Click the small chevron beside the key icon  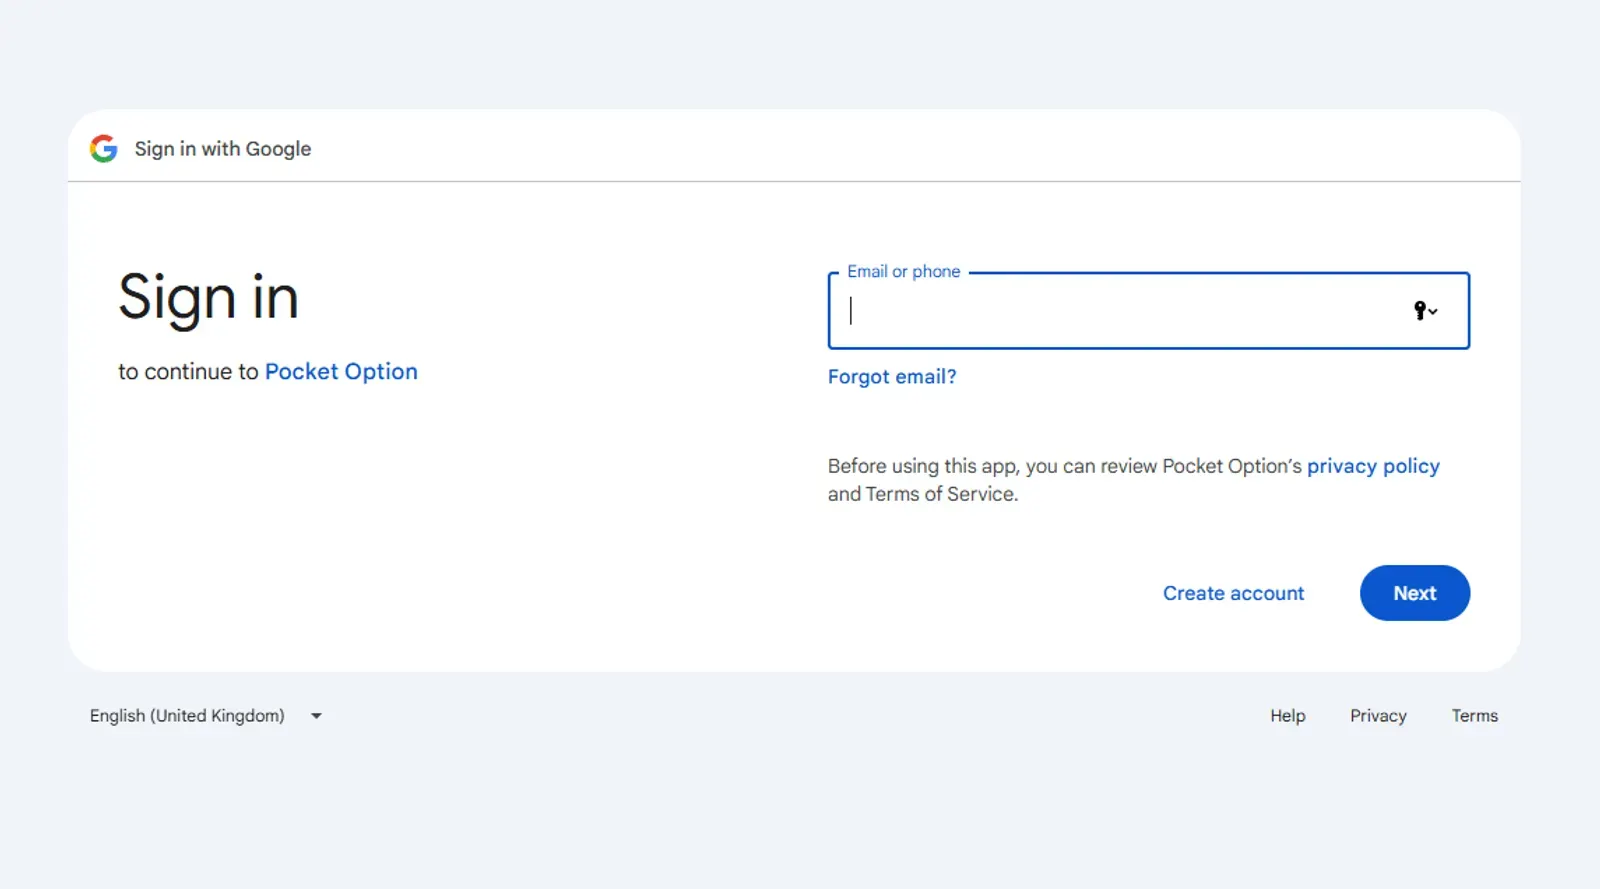tap(1434, 312)
